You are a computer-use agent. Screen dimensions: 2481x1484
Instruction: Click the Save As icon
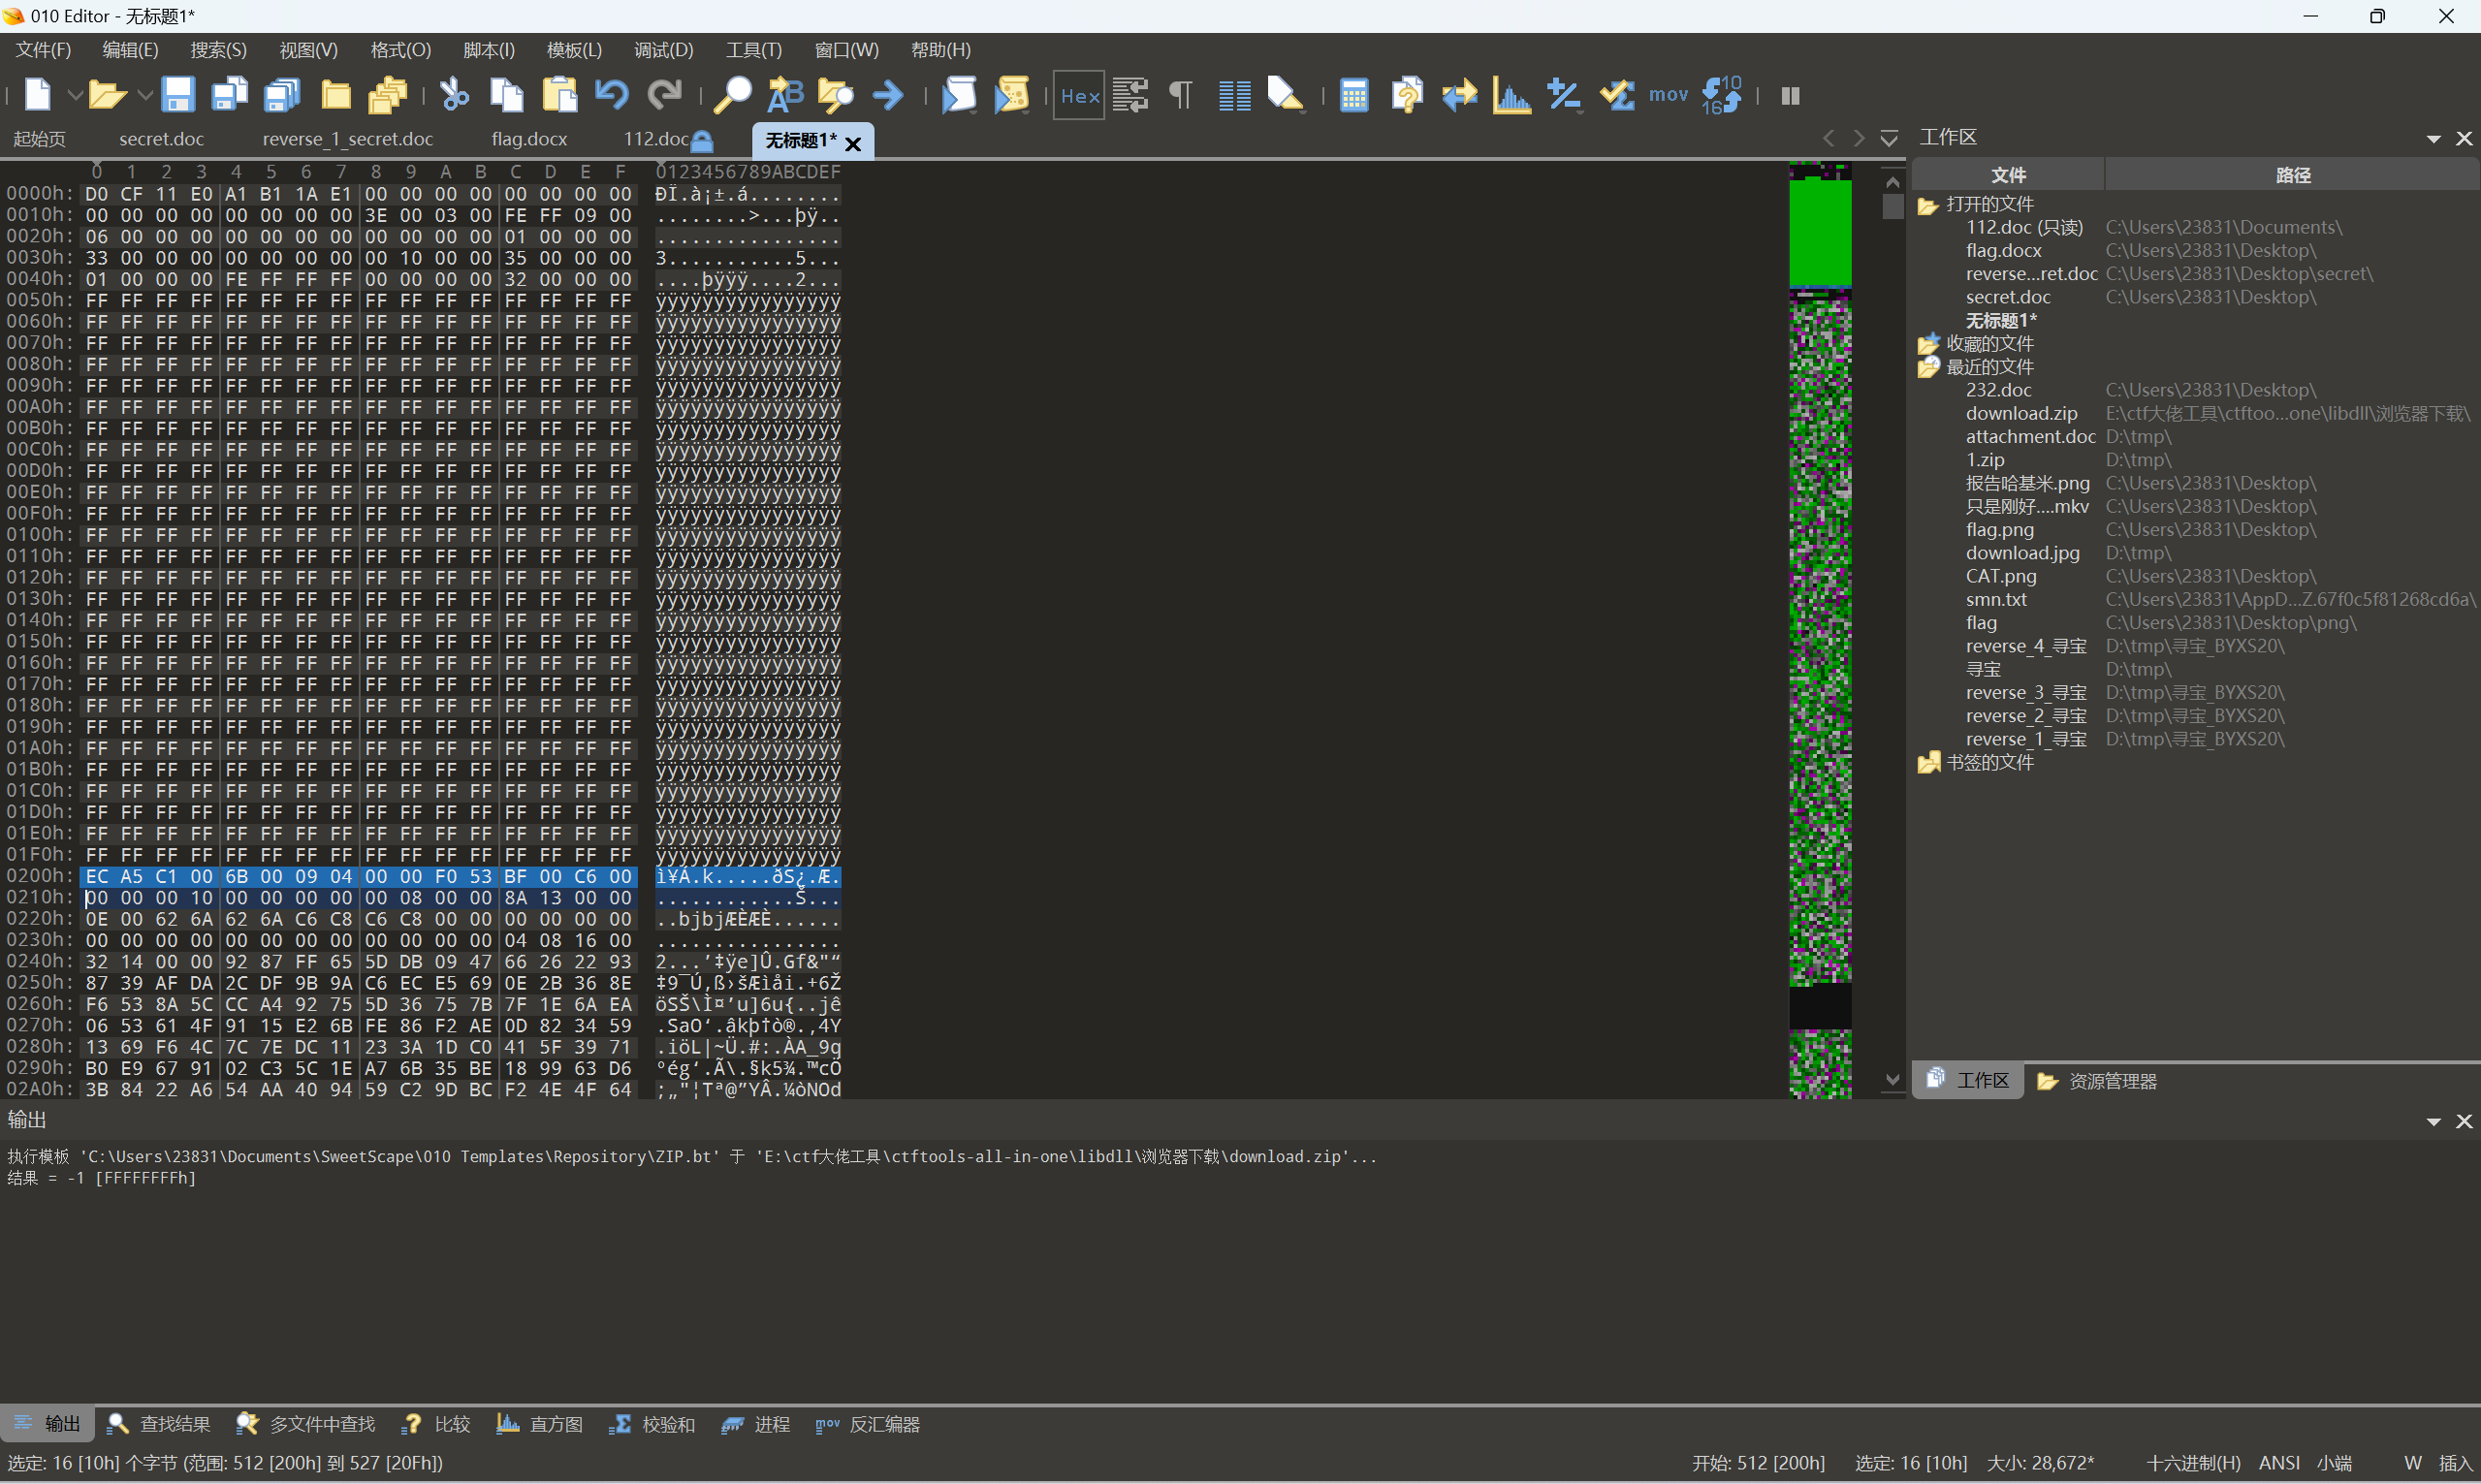230,95
